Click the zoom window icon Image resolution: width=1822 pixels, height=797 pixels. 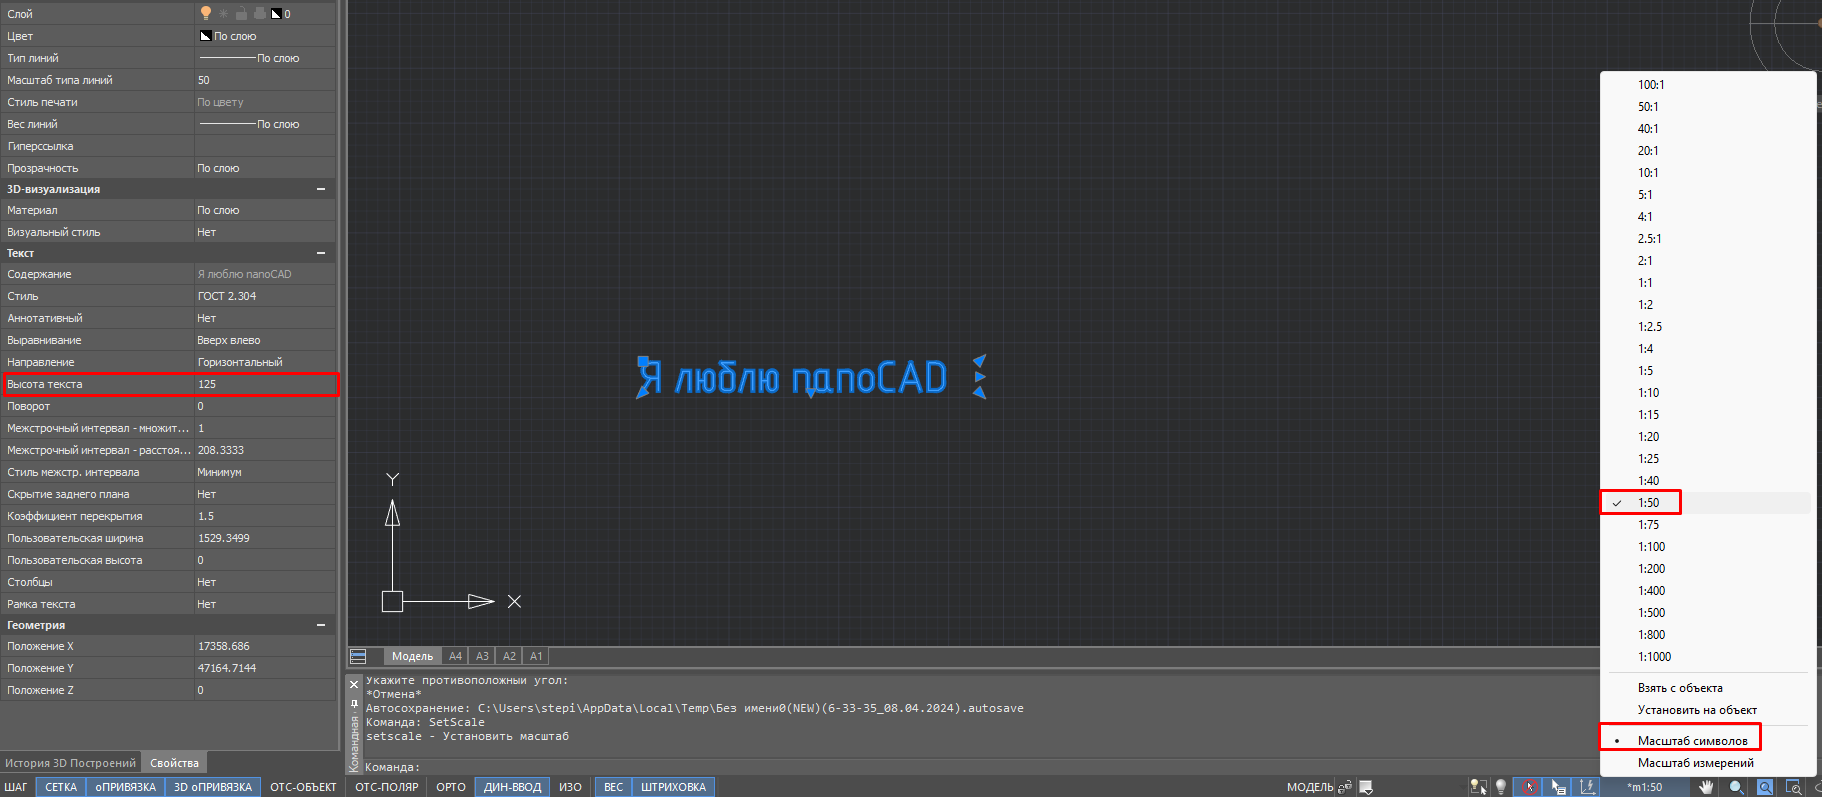coord(1793,787)
